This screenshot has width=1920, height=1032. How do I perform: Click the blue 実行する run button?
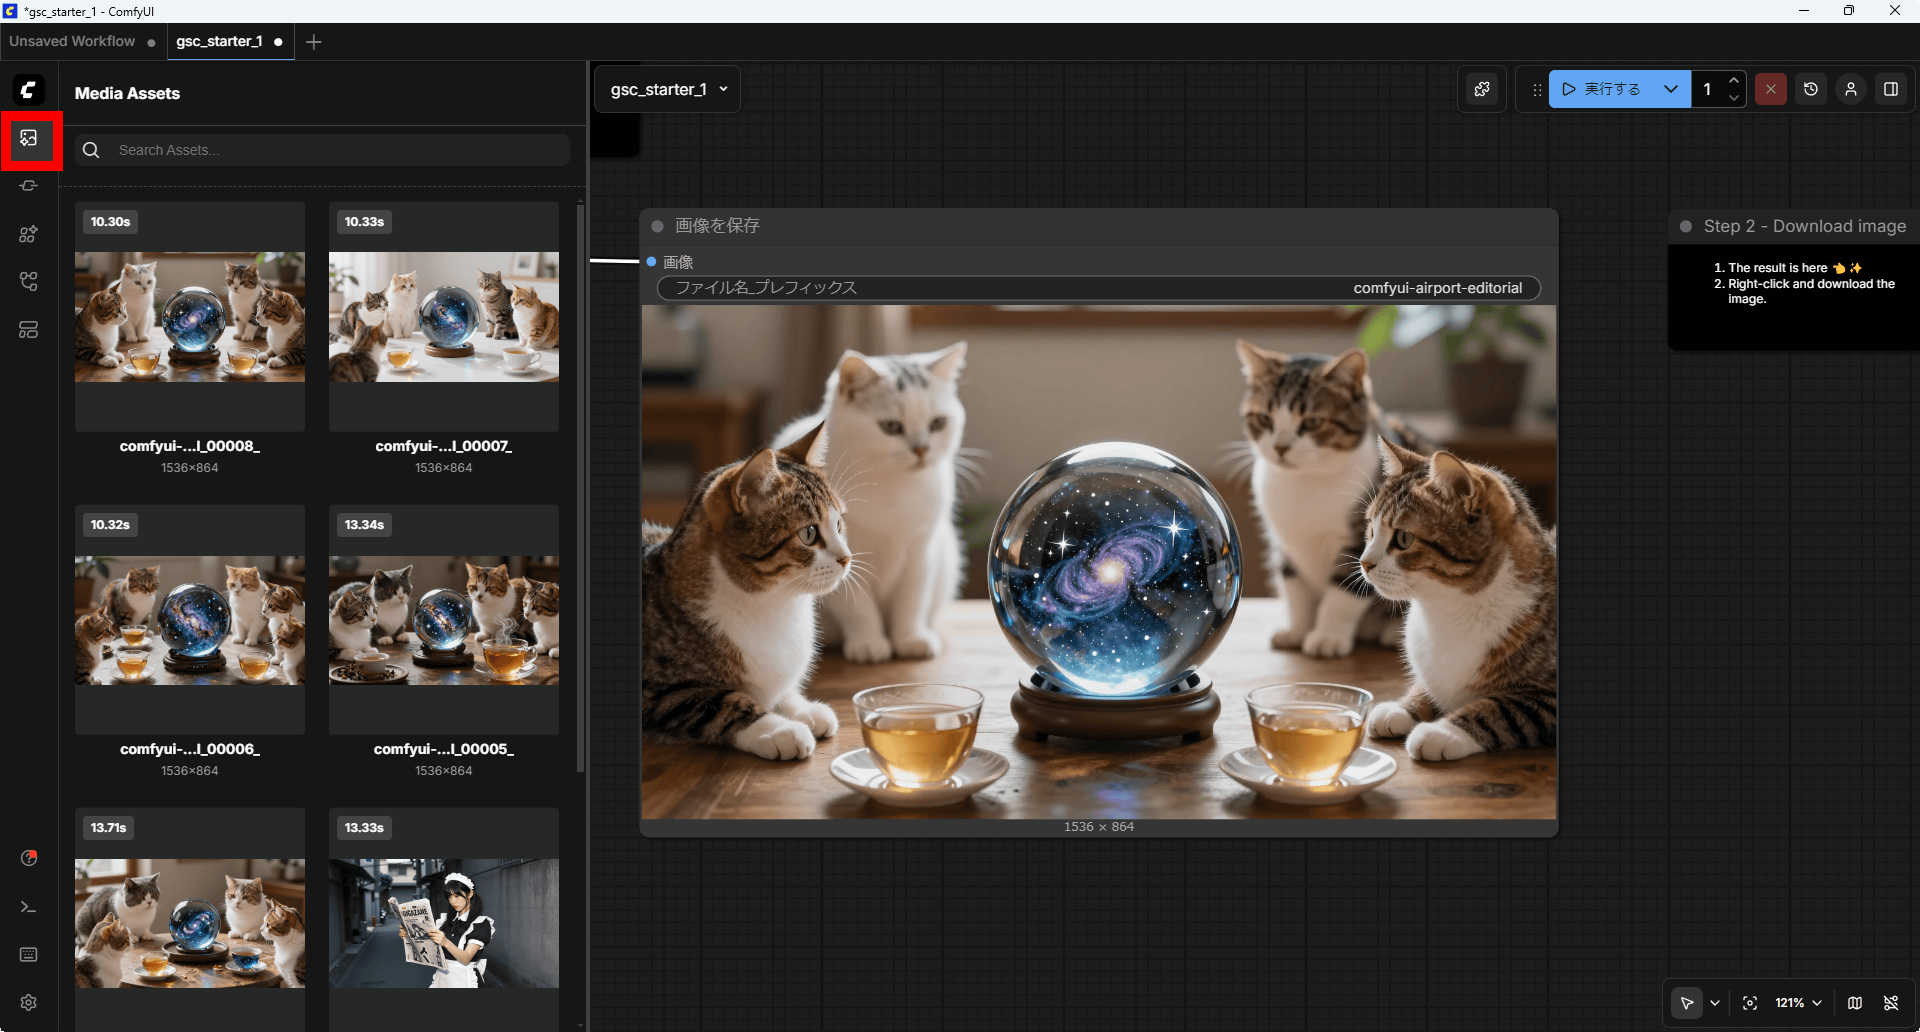[x=1602, y=89]
